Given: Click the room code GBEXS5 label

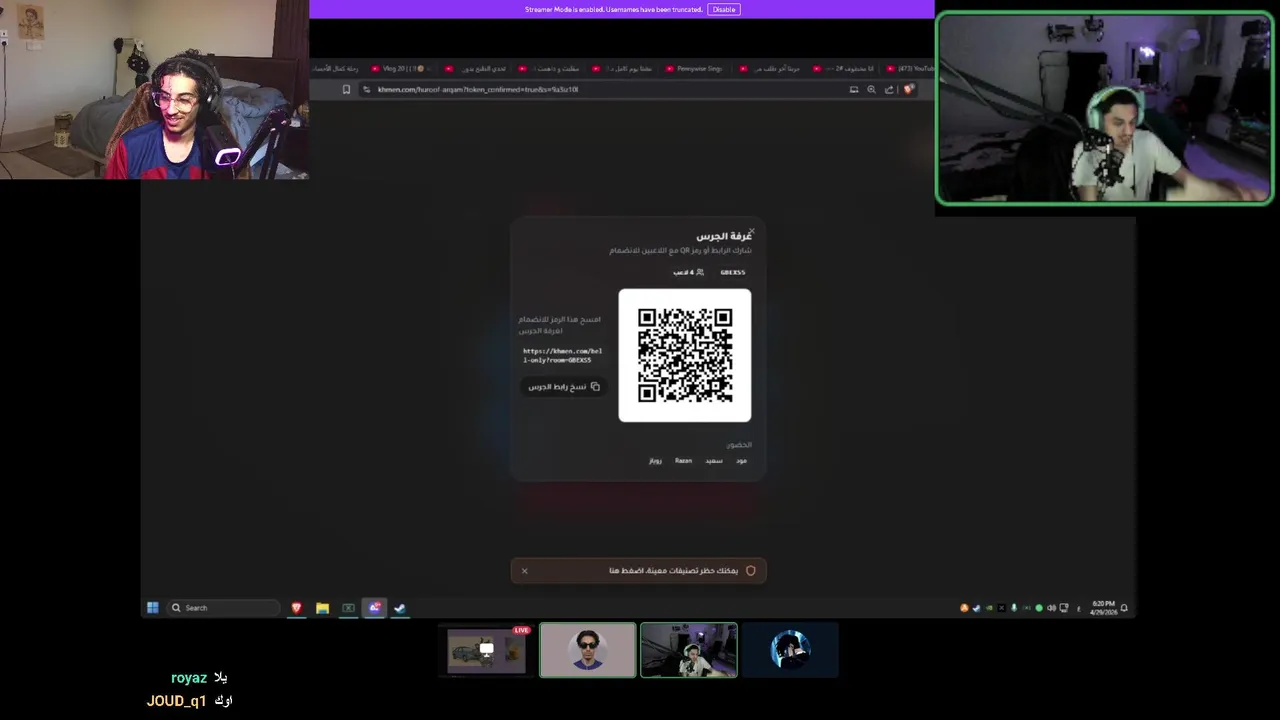Looking at the screenshot, I should pyautogui.click(x=732, y=272).
